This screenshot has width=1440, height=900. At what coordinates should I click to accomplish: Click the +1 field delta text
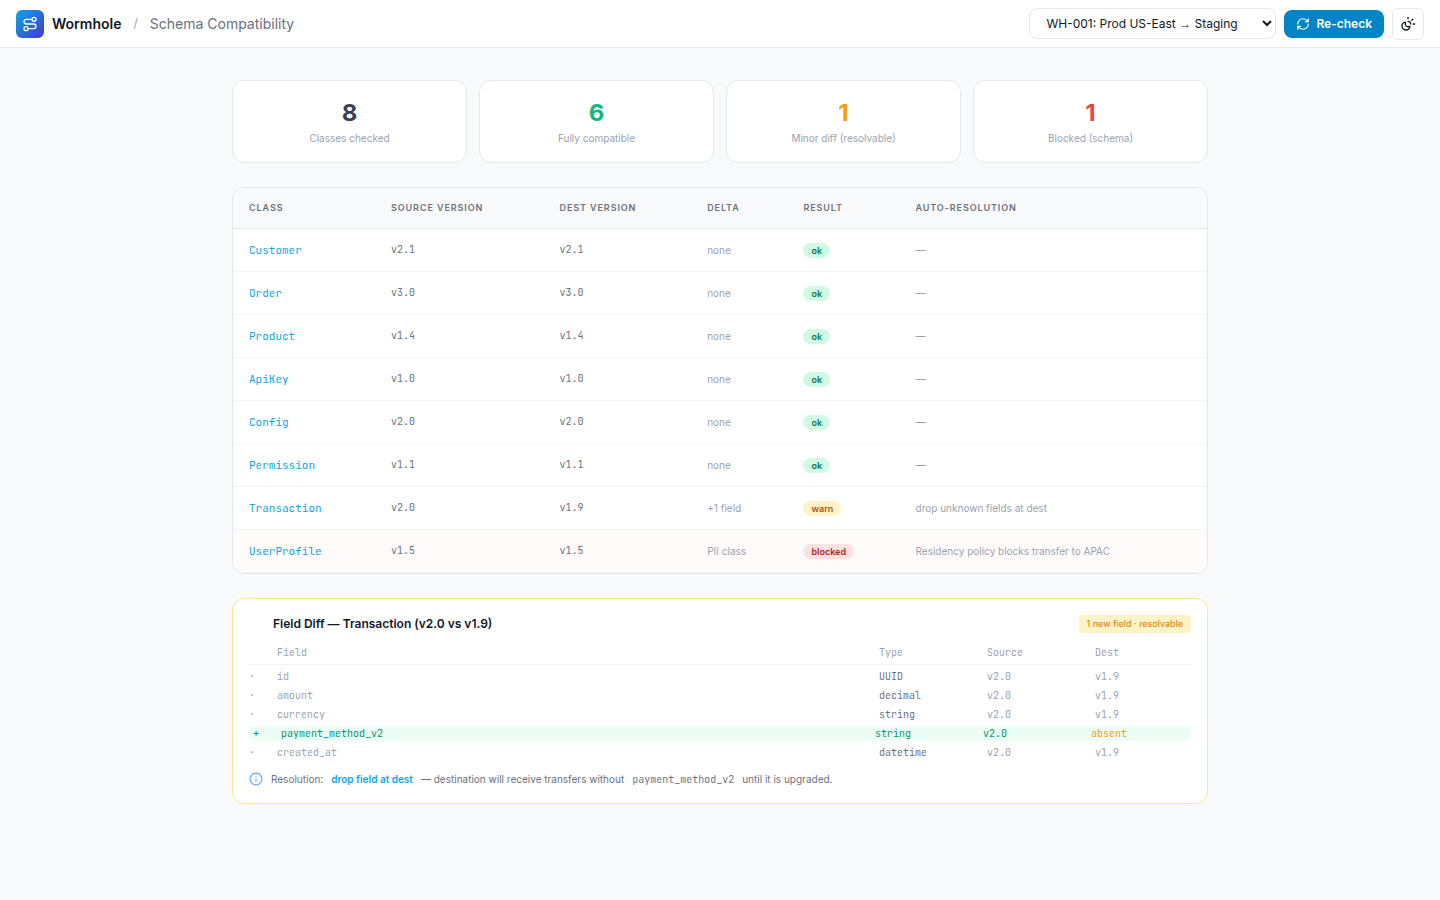pos(724,508)
